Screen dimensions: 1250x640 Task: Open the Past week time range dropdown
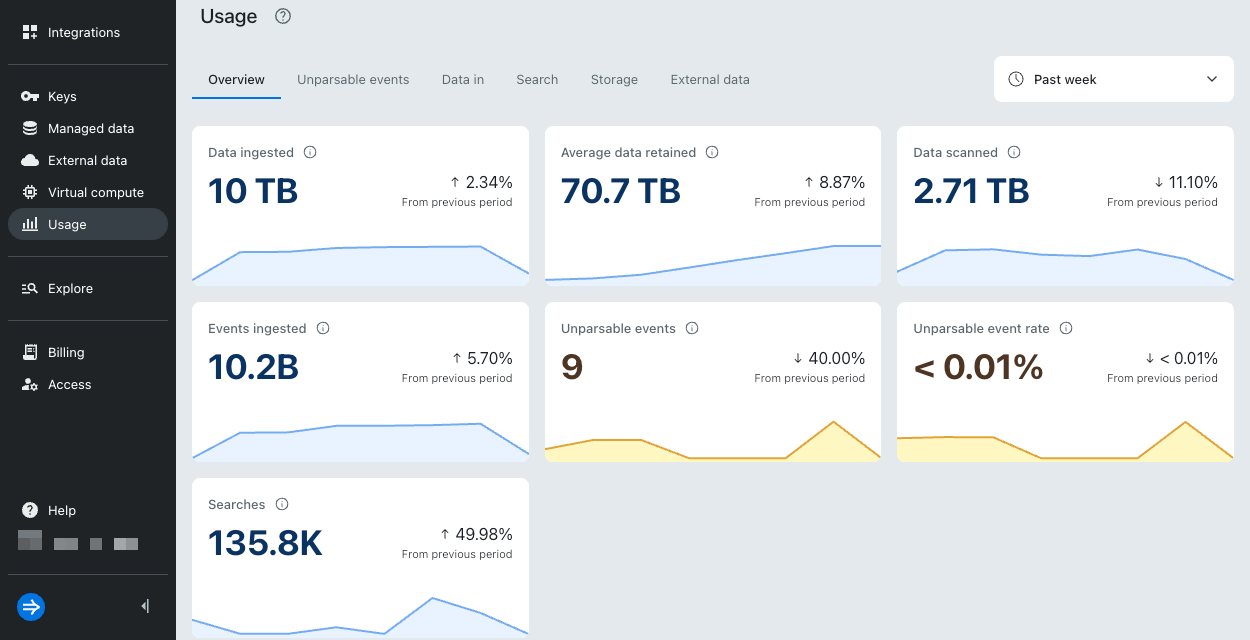[x=1114, y=79]
